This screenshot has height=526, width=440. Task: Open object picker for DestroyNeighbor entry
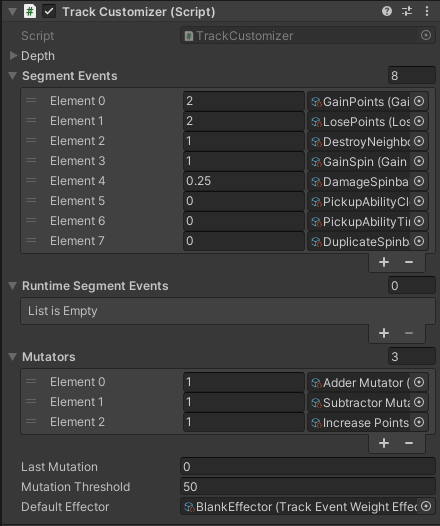click(x=419, y=141)
